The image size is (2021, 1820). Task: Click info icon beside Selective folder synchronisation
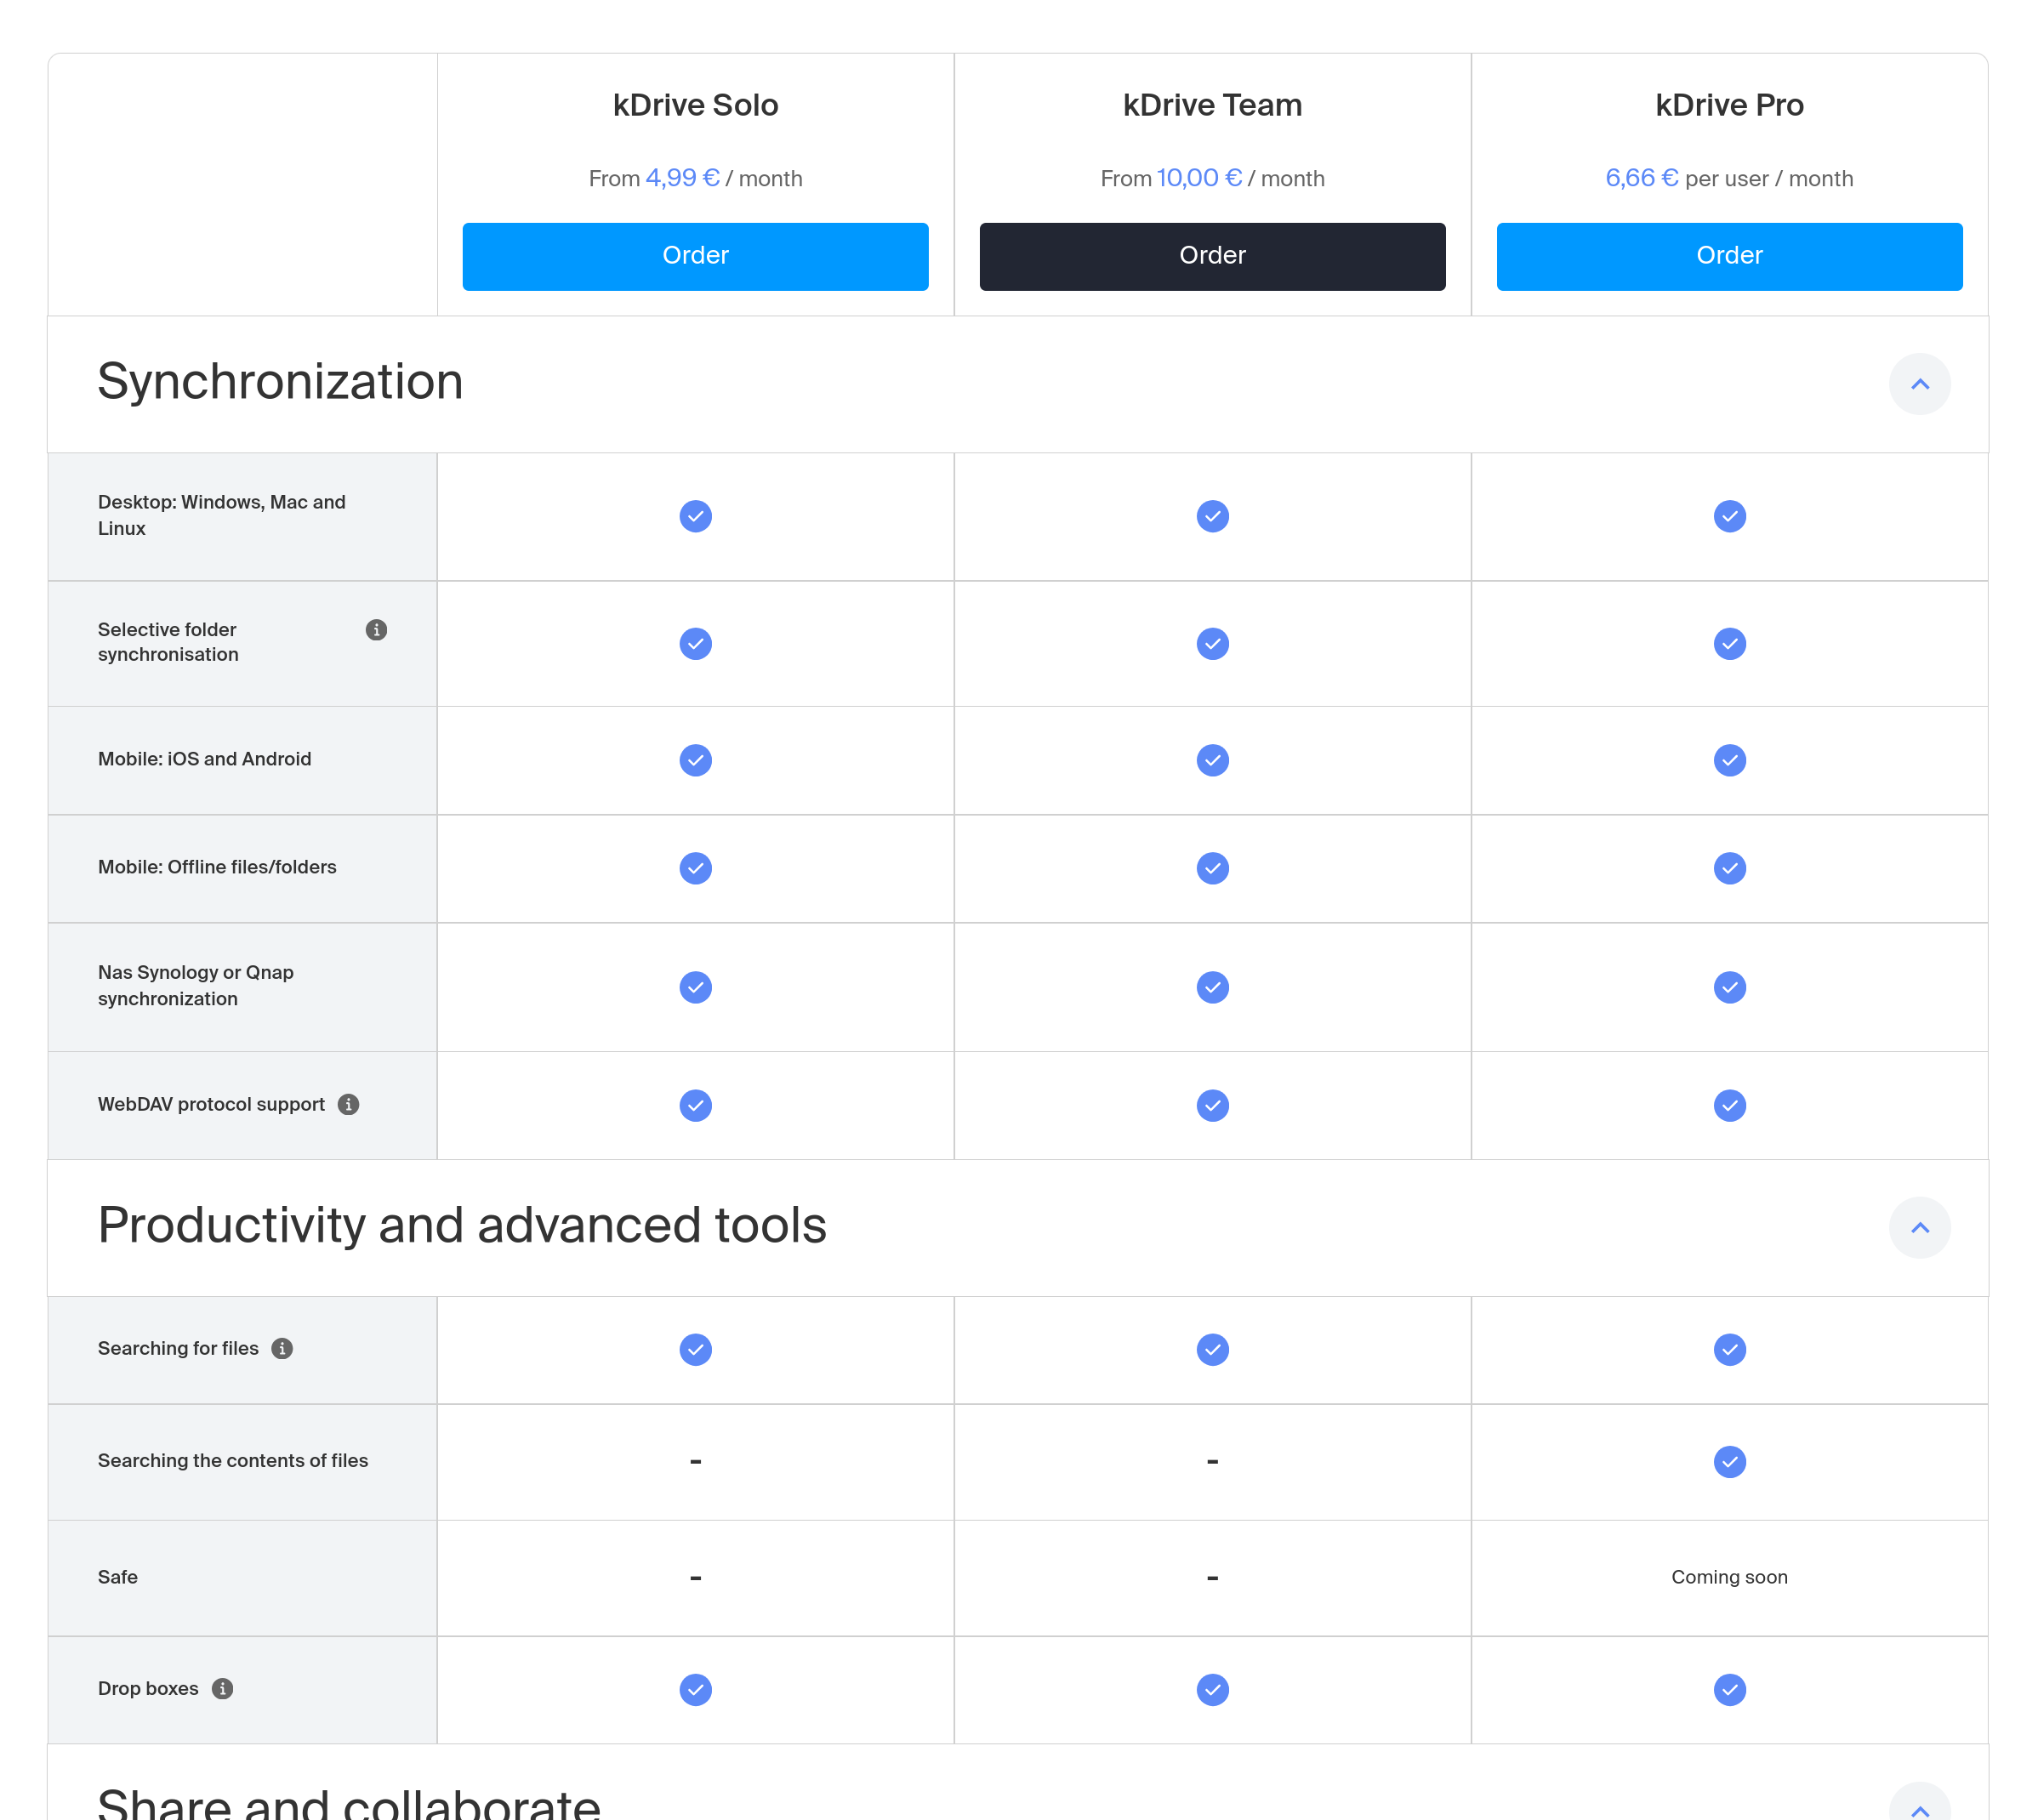click(x=376, y=630)
